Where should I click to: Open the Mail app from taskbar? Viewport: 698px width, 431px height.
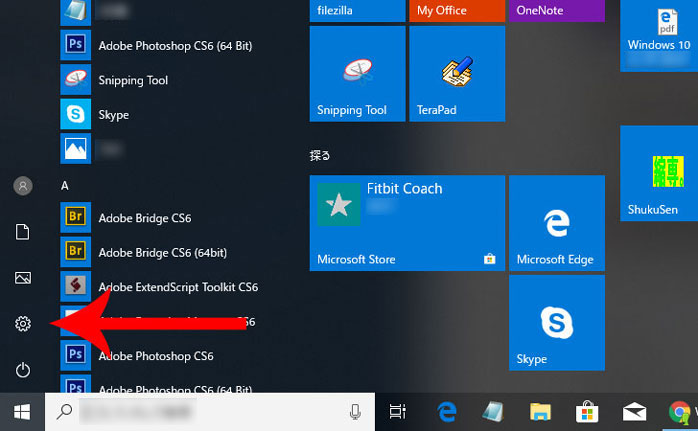tap(634, 411)
